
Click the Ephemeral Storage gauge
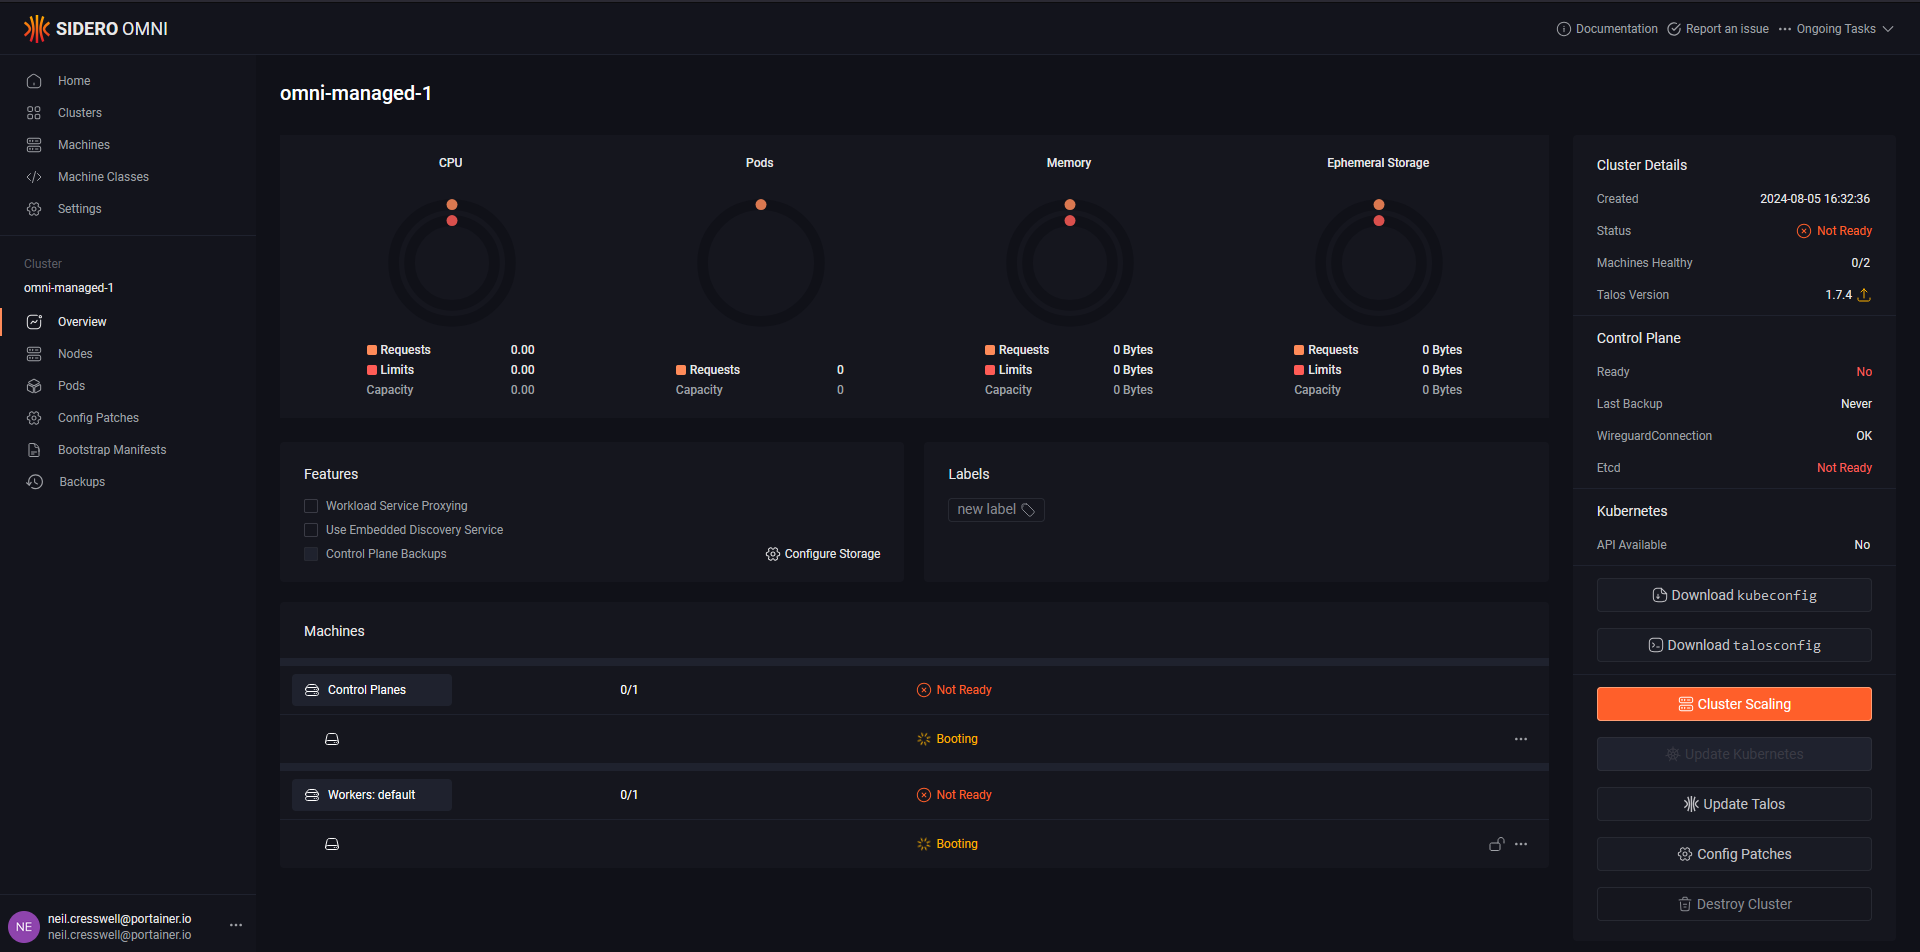tap(1379, 263)
